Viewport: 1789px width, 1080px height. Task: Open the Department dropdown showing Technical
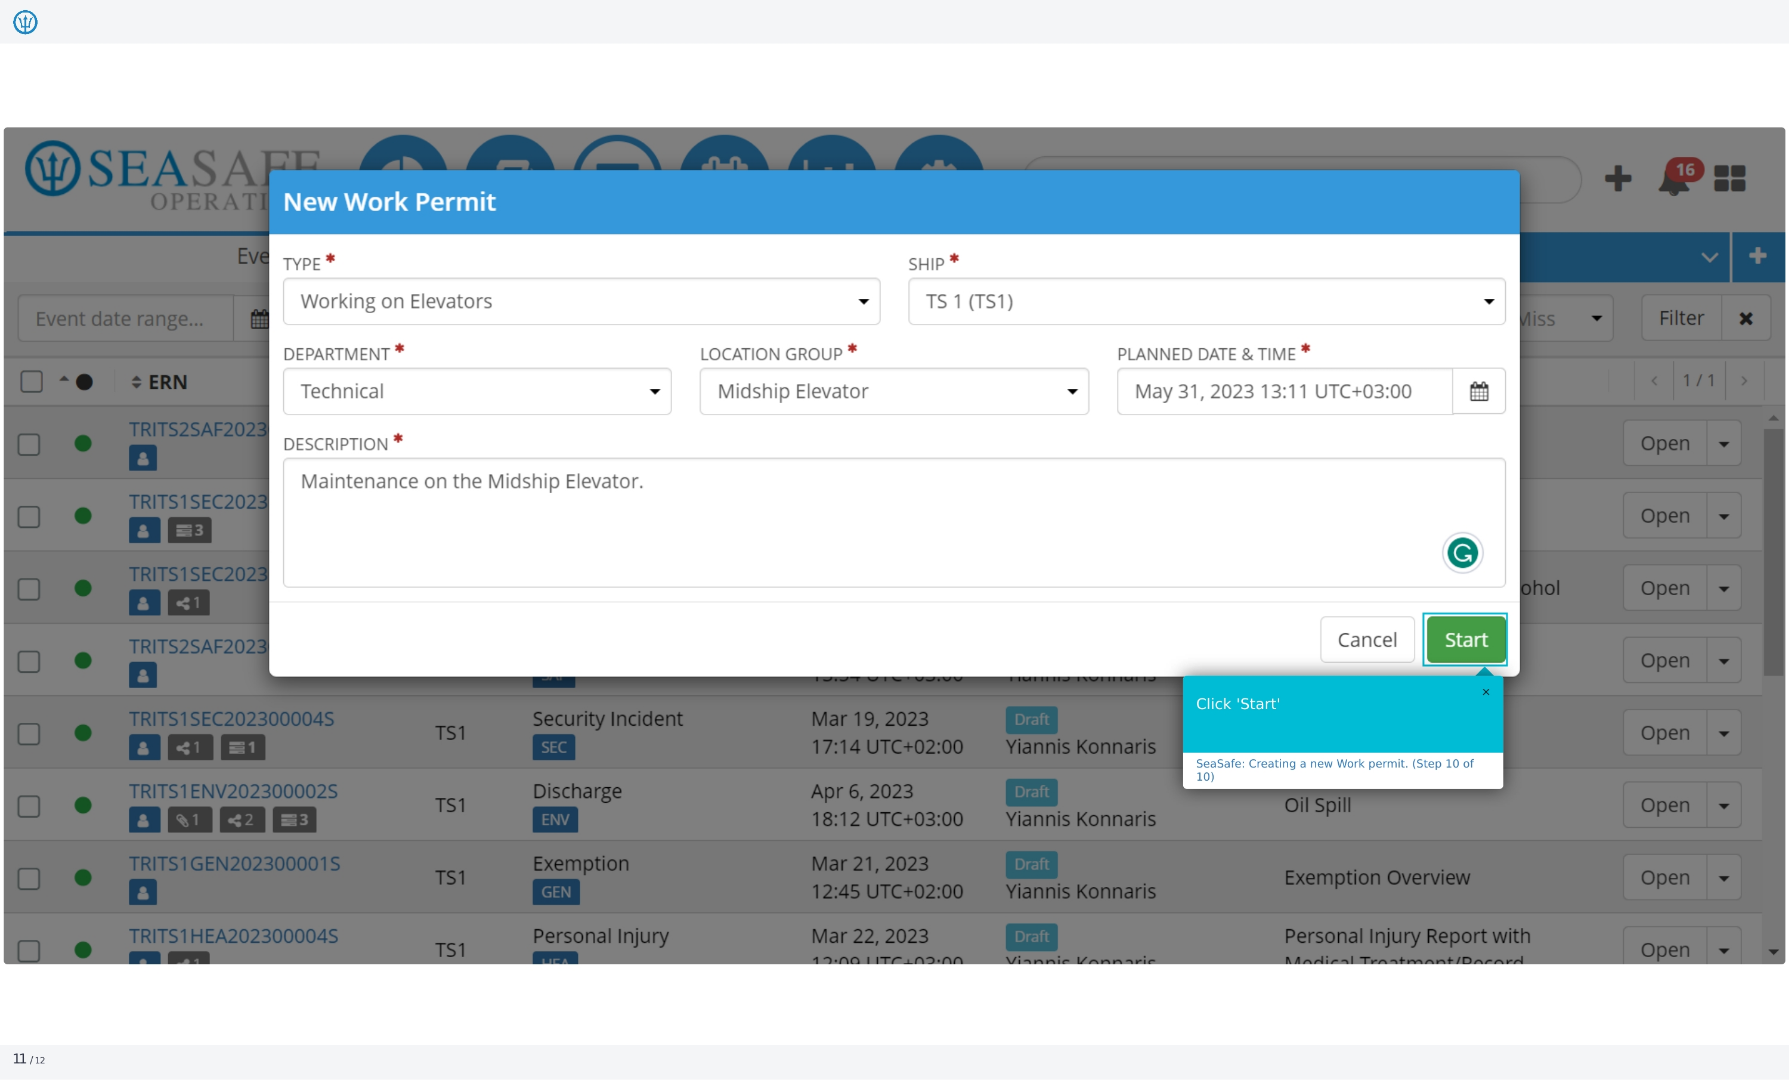(477, 391)
